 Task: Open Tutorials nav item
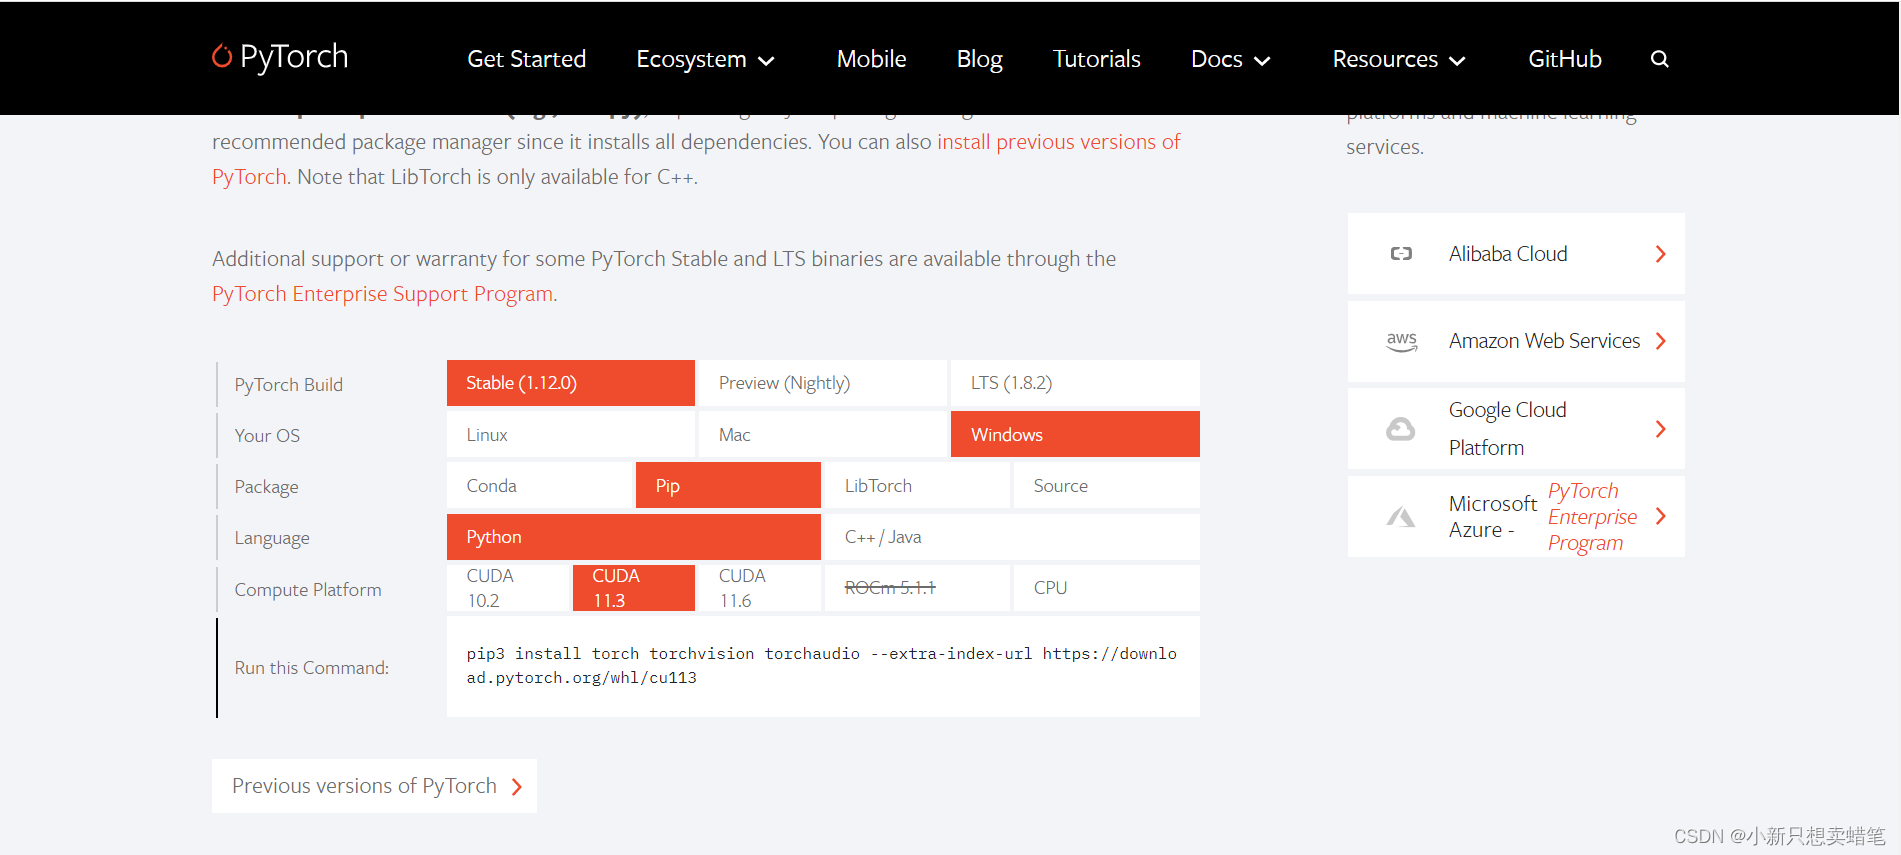[1096, 59]
